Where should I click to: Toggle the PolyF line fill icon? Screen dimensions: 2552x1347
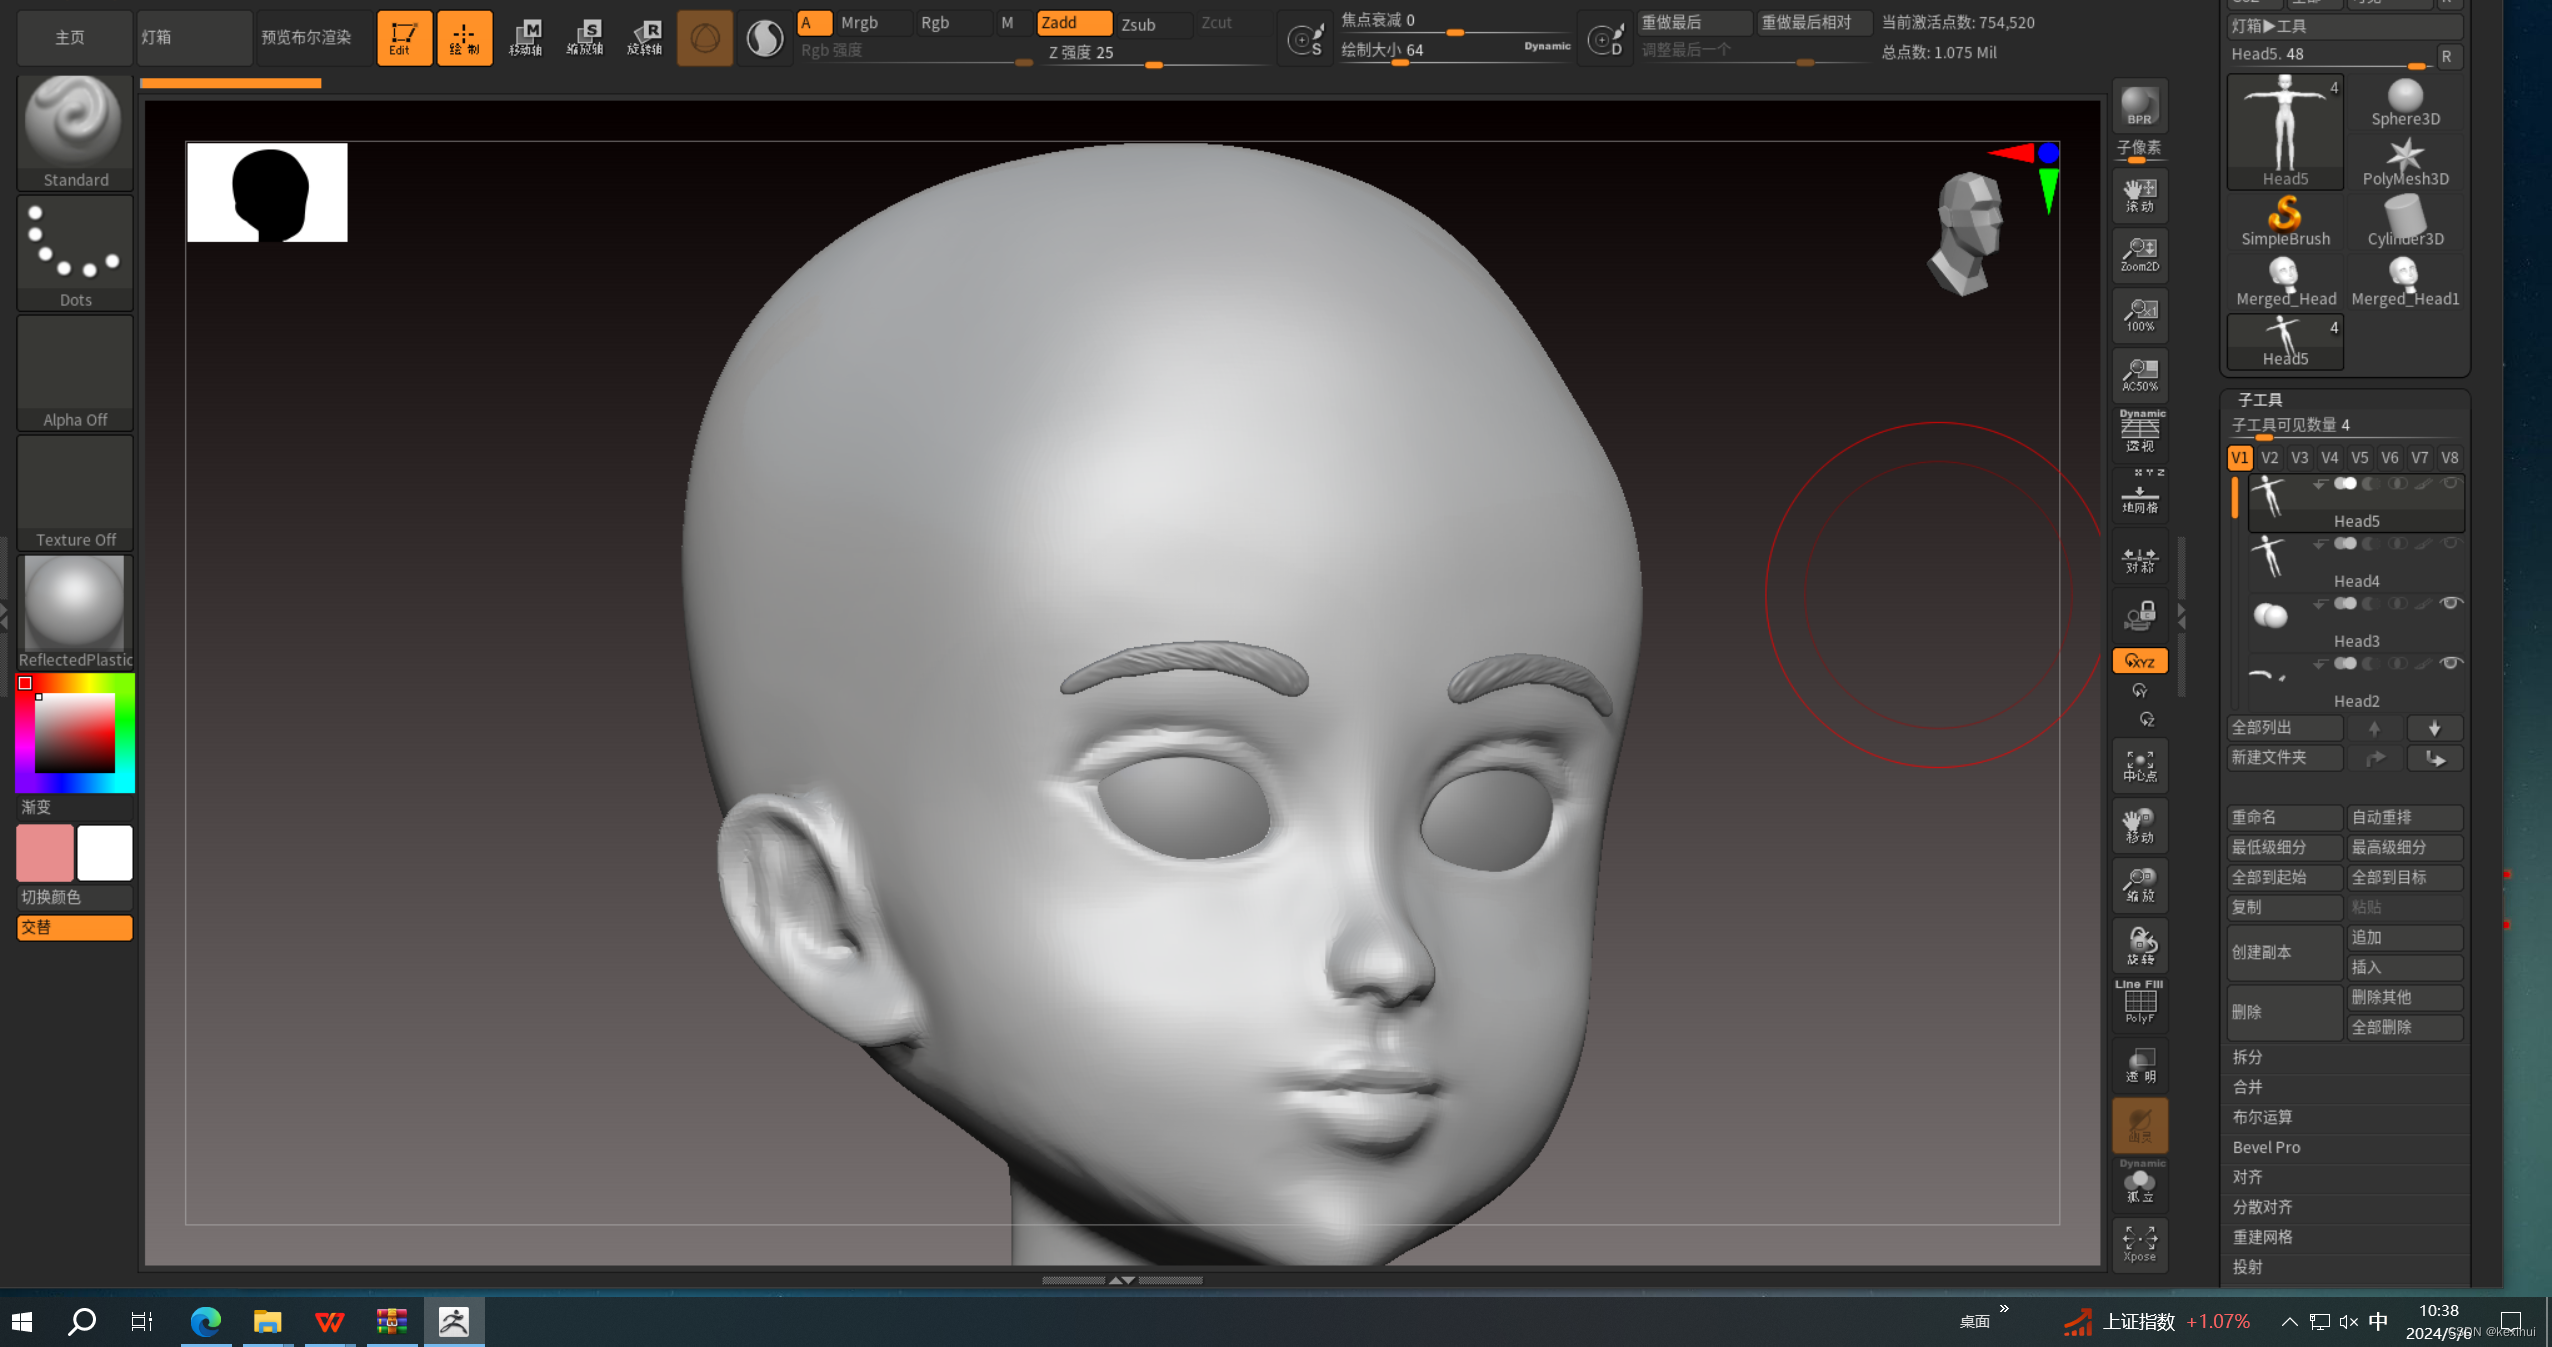point(2139,1003)
